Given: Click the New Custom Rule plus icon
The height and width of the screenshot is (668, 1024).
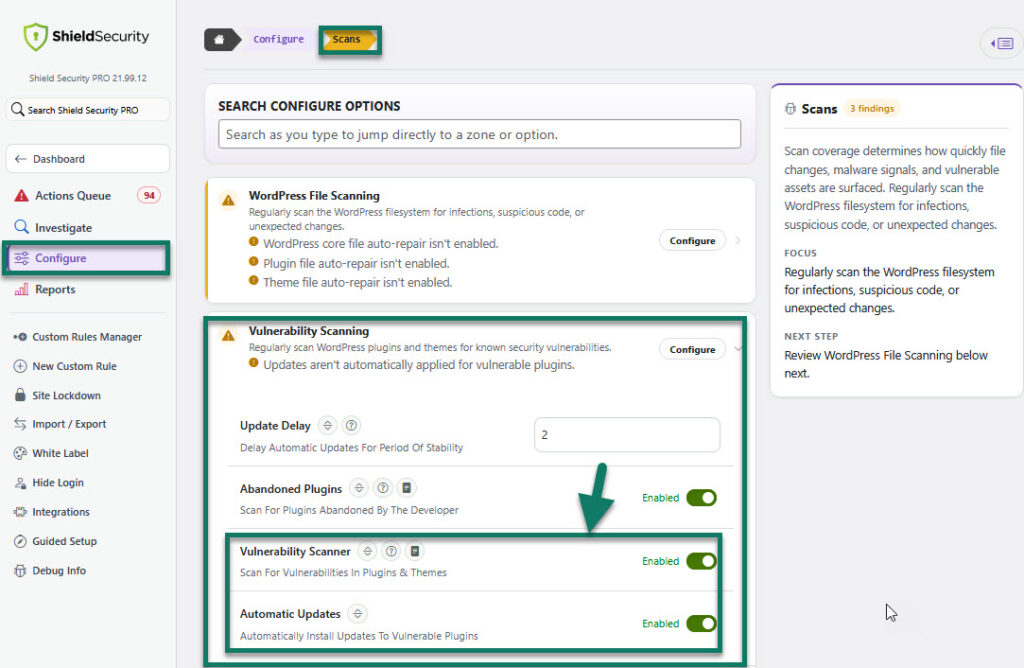Looking at the screenshot, I should (x=20, y=366).
